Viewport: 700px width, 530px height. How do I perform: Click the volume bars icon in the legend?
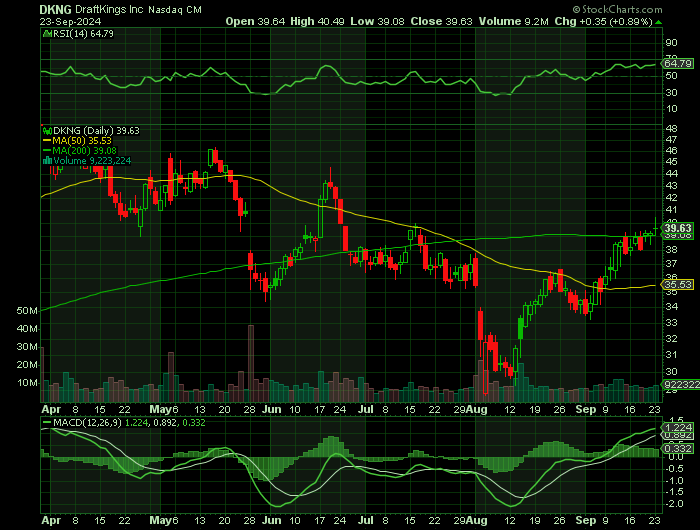(47, 161)
